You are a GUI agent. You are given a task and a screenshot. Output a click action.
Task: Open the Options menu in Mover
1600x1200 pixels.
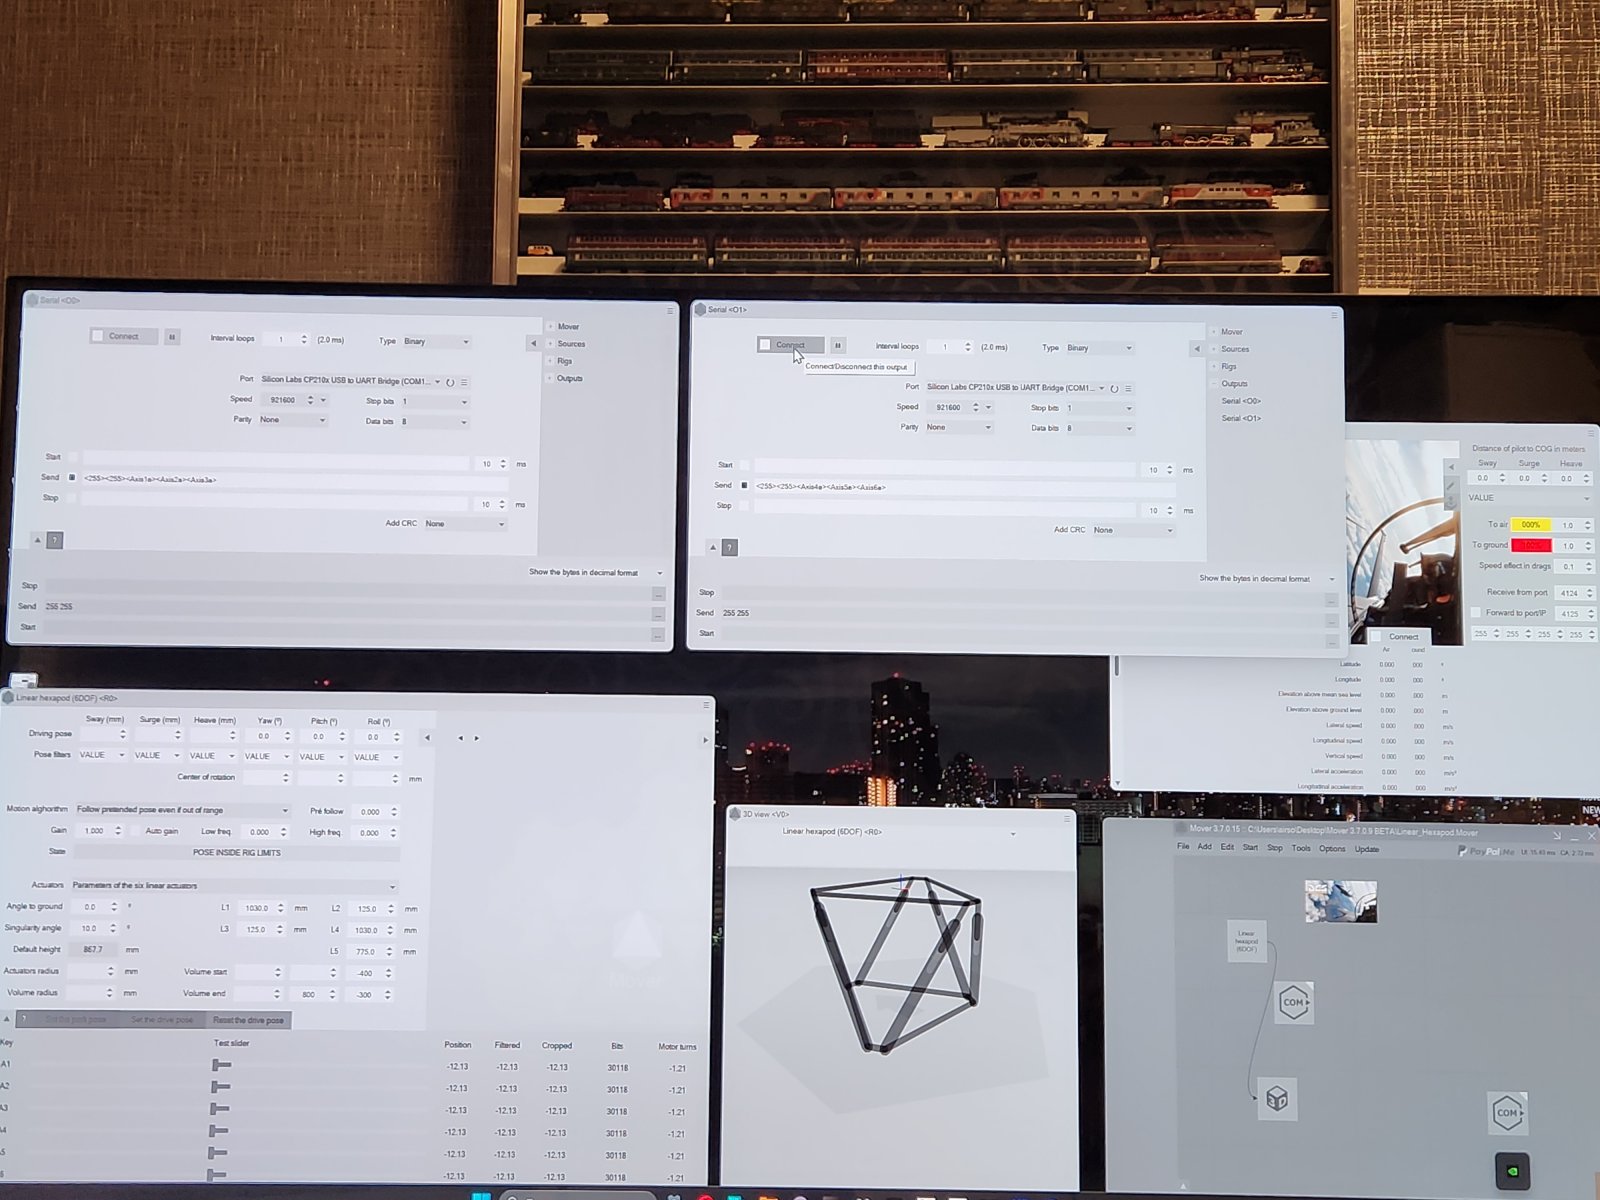click(x=1332, y=849)
